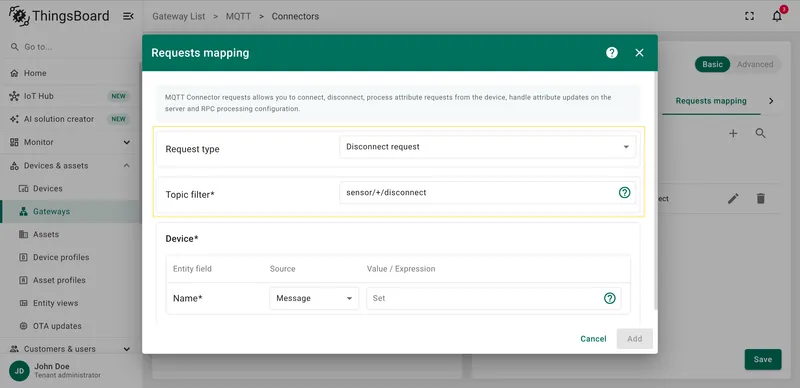The height and width of the screenshot is (388, 800).
Task: Switch to Basic configuration mode
Action: pos(712,64)
